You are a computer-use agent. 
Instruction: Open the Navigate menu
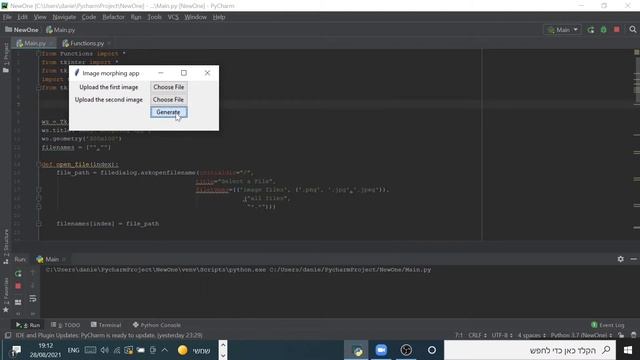(x=64, y=17)
